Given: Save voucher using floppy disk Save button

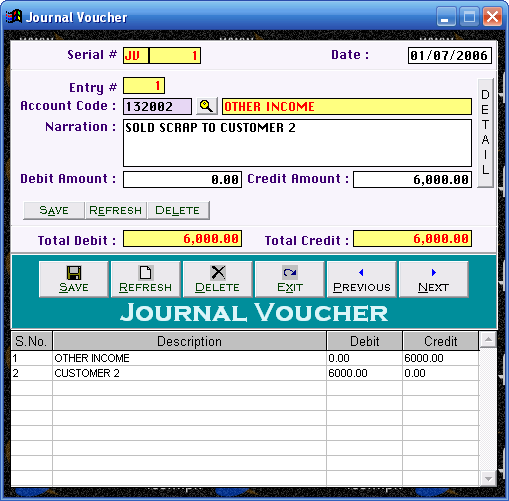Looking at the screenshot, I should [74, 279].
